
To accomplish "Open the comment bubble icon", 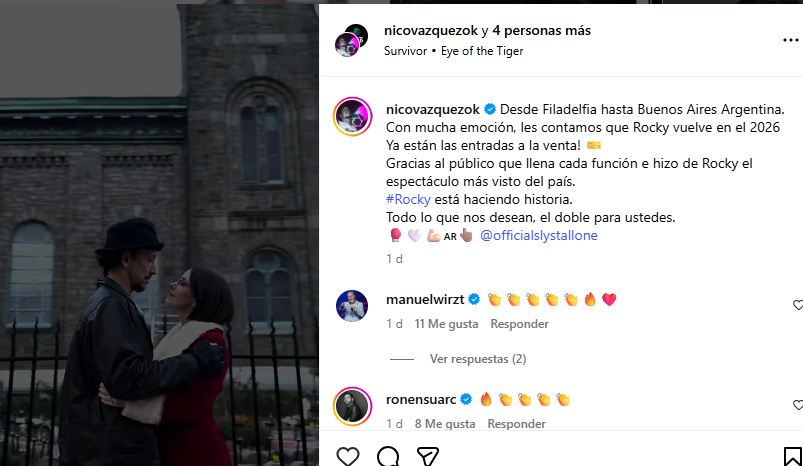I will click(388, 456).
